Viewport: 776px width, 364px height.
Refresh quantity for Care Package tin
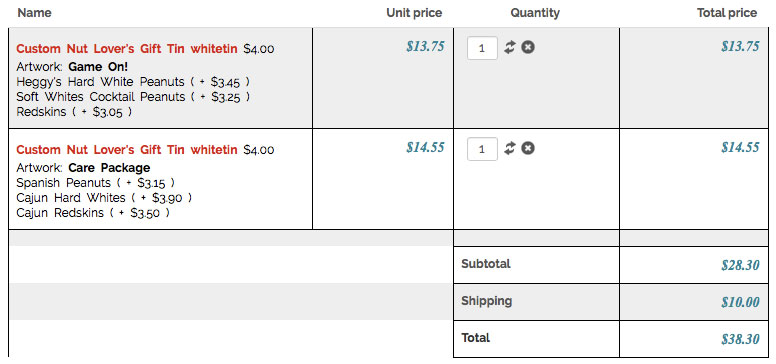tap(510, 148)
